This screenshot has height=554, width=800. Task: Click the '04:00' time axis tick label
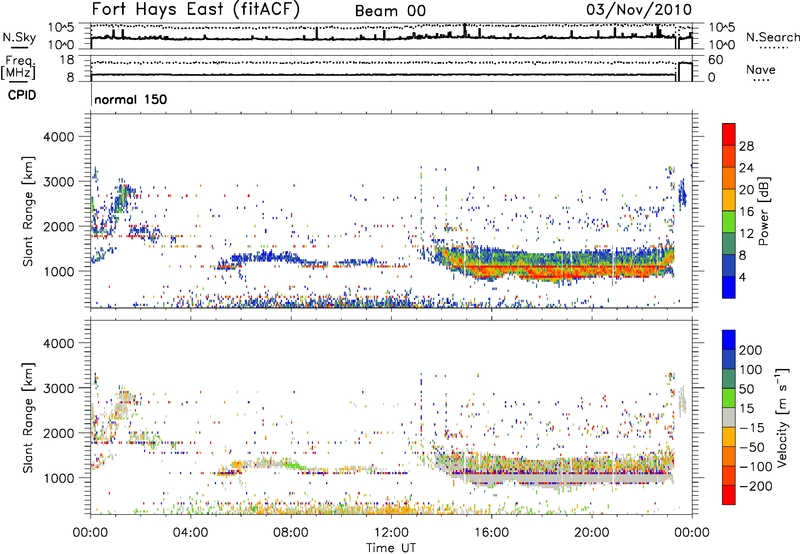pyautogui.click(x=190, y=533)
